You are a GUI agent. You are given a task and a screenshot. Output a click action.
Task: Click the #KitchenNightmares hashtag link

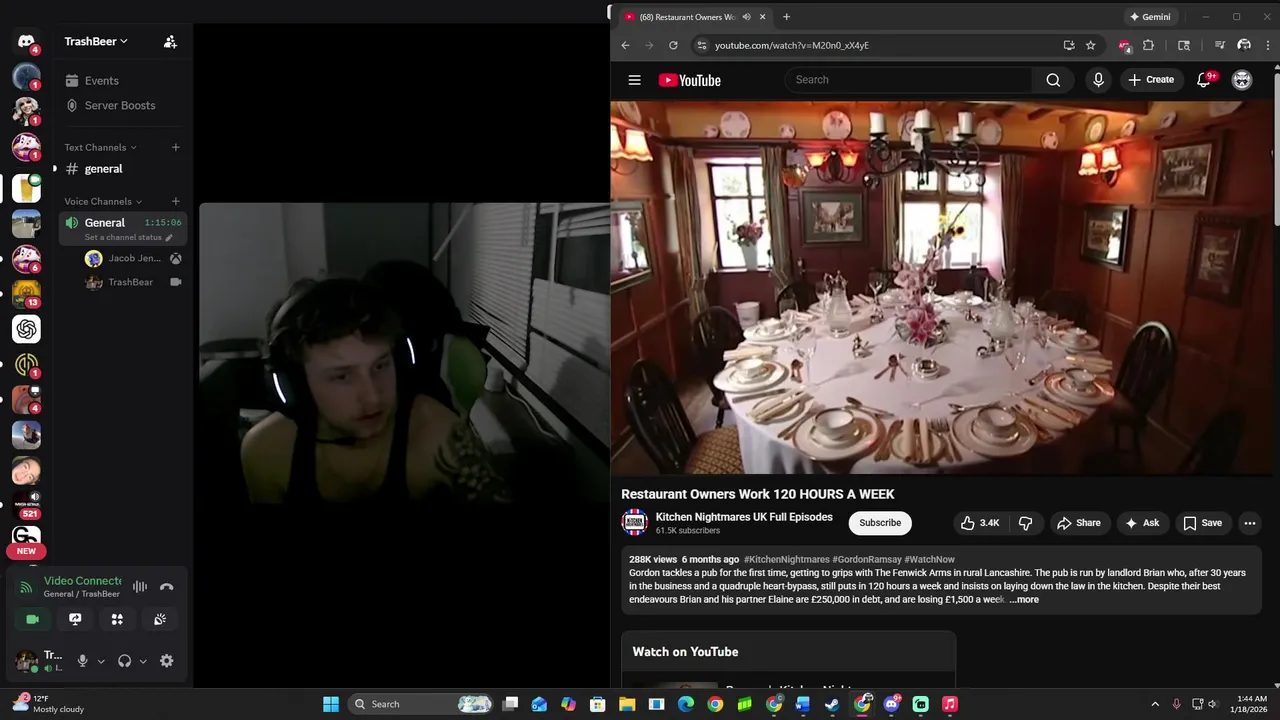[787, 560]
